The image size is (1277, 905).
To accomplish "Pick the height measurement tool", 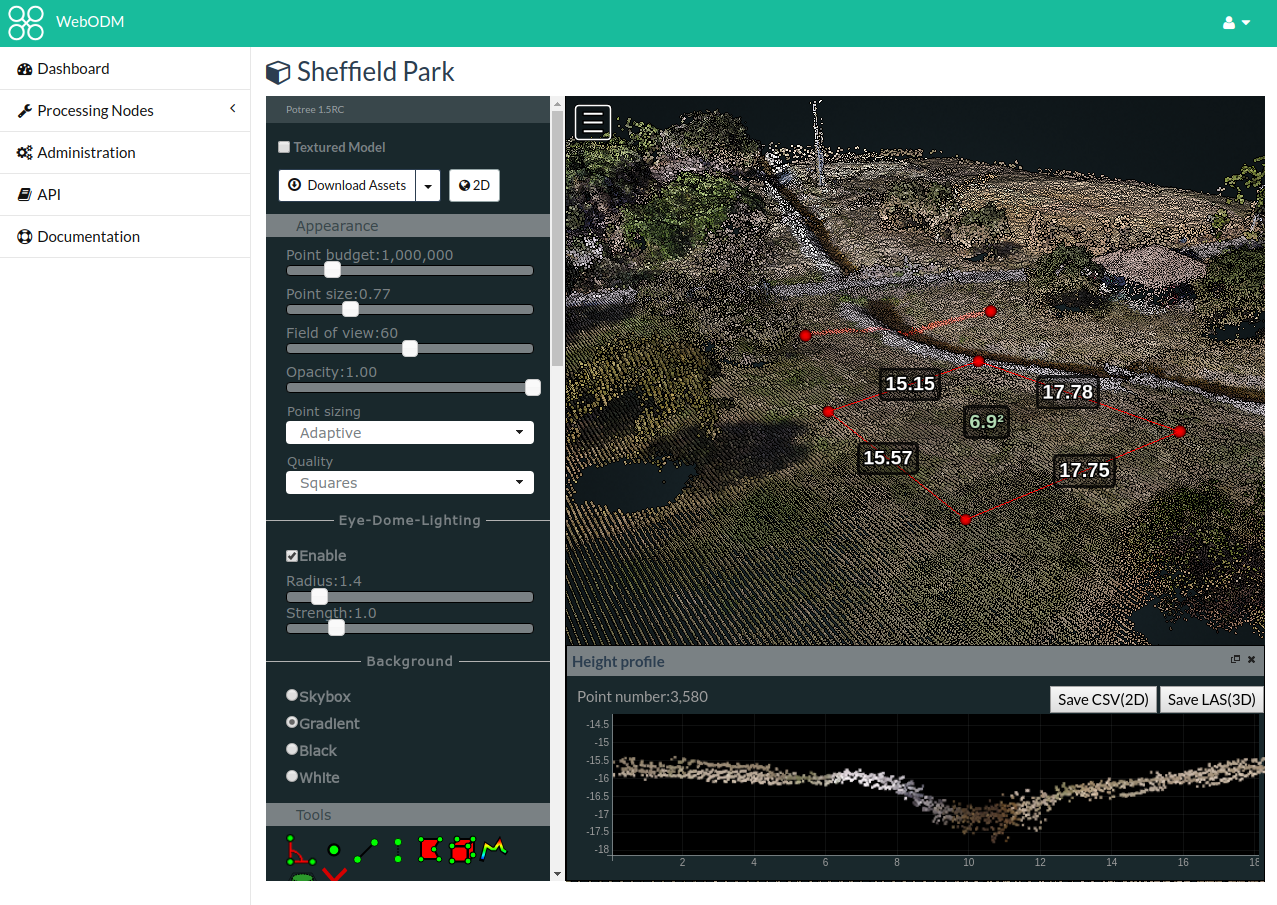I will coord(398,851).
